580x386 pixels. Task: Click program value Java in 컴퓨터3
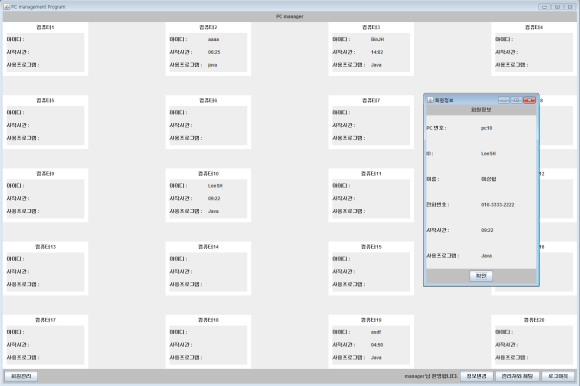point(376,65)
